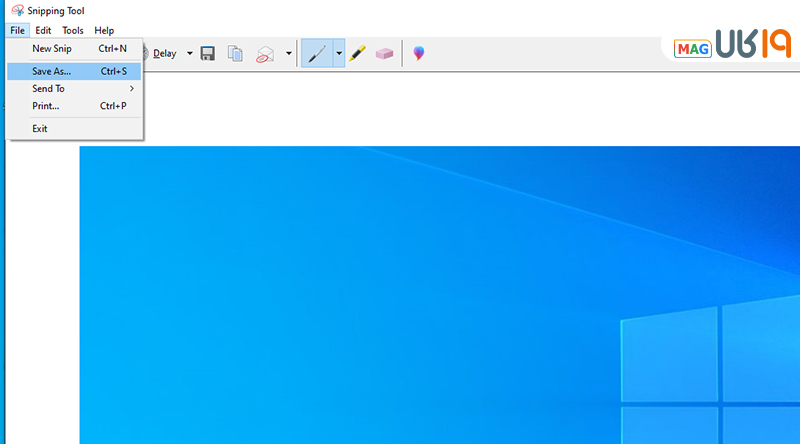Open the Send Snip options dropdown arrow

coord(289,54)
